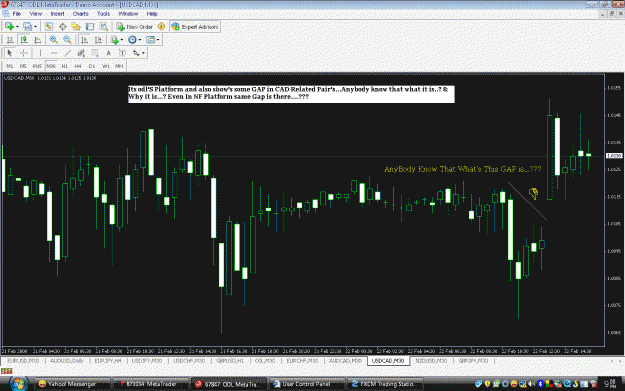Viewport: 625px width, 391px height.
Task: Switch to H1 timeframe
Action: (x=65, y=66)
